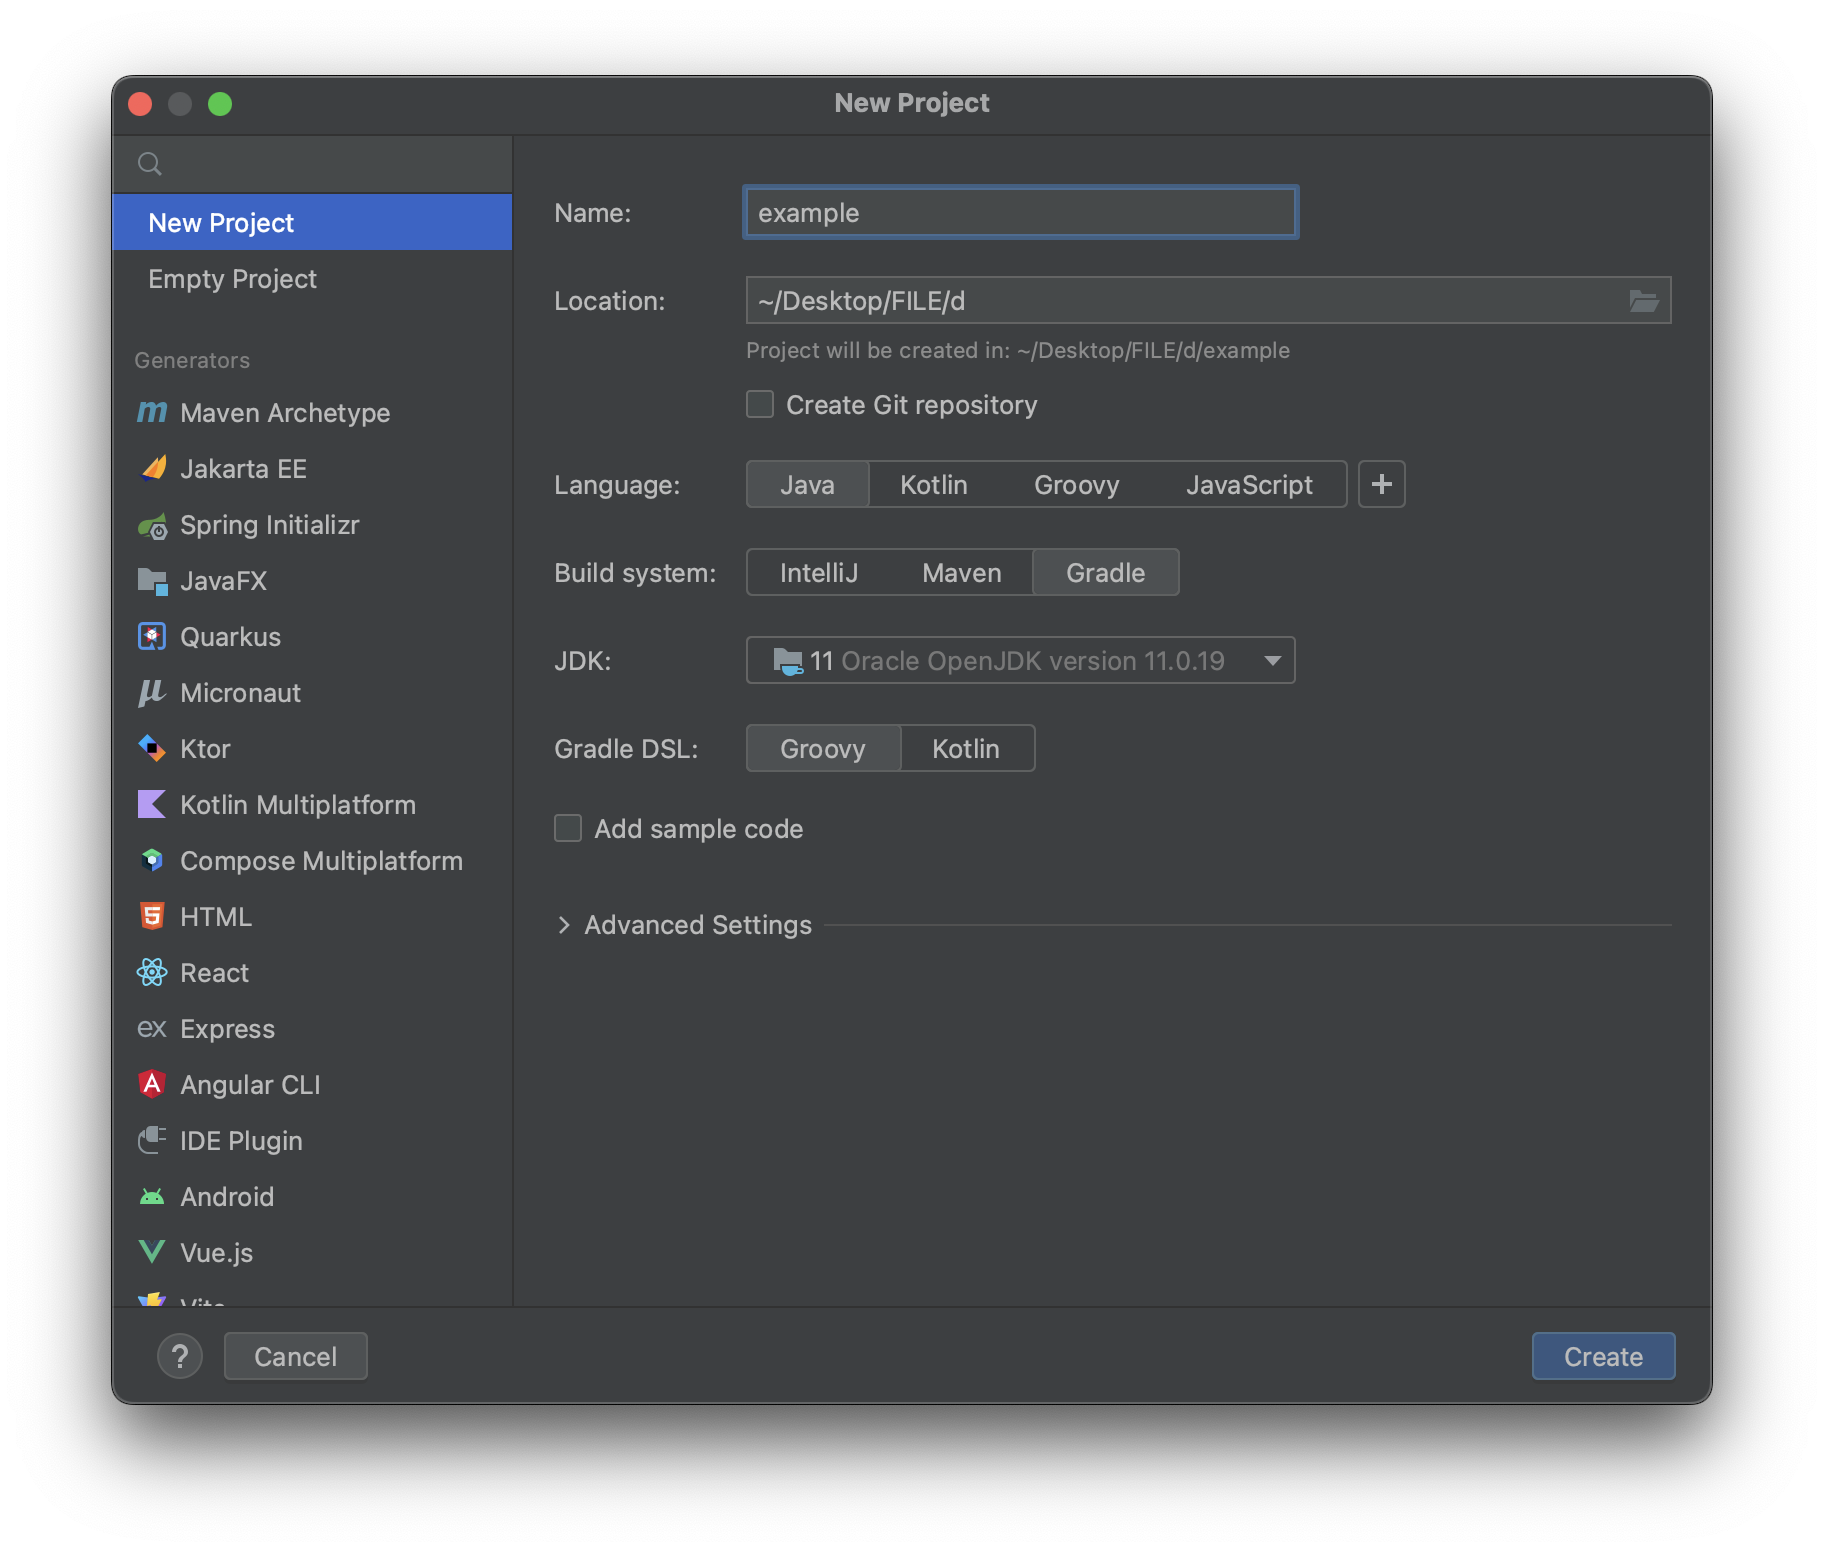Click the project Name field

(x=1020, y=212)
